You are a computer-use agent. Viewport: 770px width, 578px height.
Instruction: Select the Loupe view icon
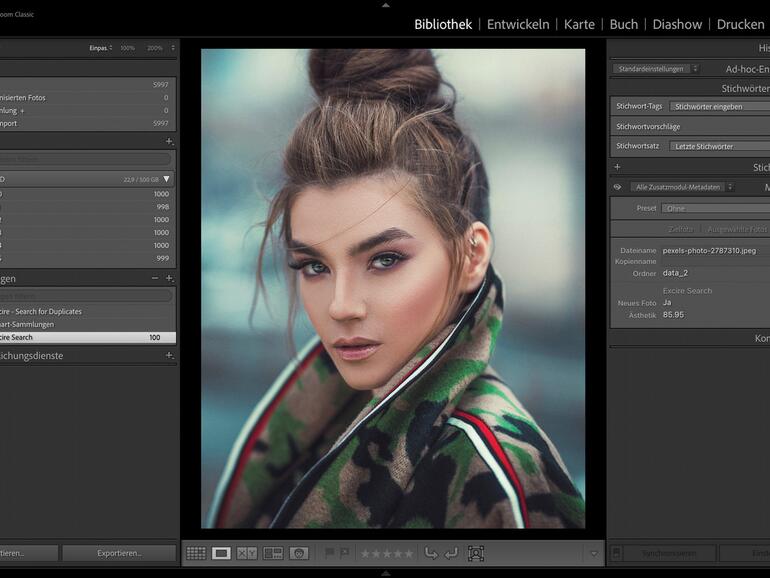point(221,553)
